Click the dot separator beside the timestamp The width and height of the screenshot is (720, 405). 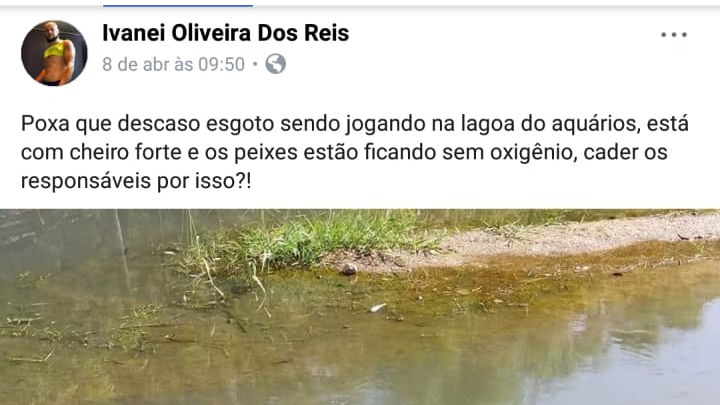pyautogui.click(x=255, y=64)
